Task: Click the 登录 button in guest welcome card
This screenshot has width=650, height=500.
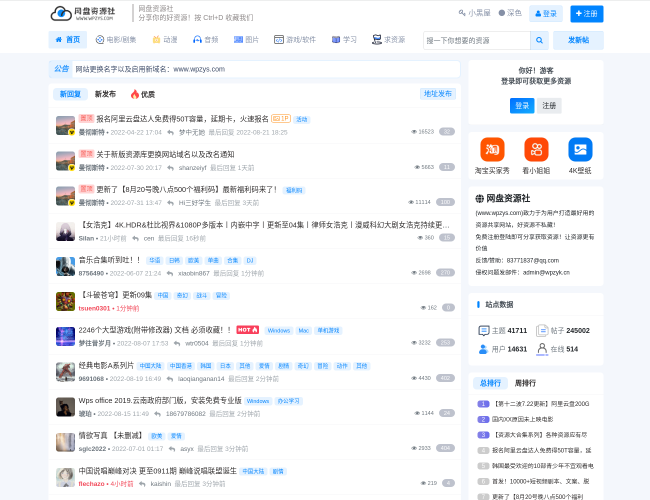Action: click(x=522, y=106)
